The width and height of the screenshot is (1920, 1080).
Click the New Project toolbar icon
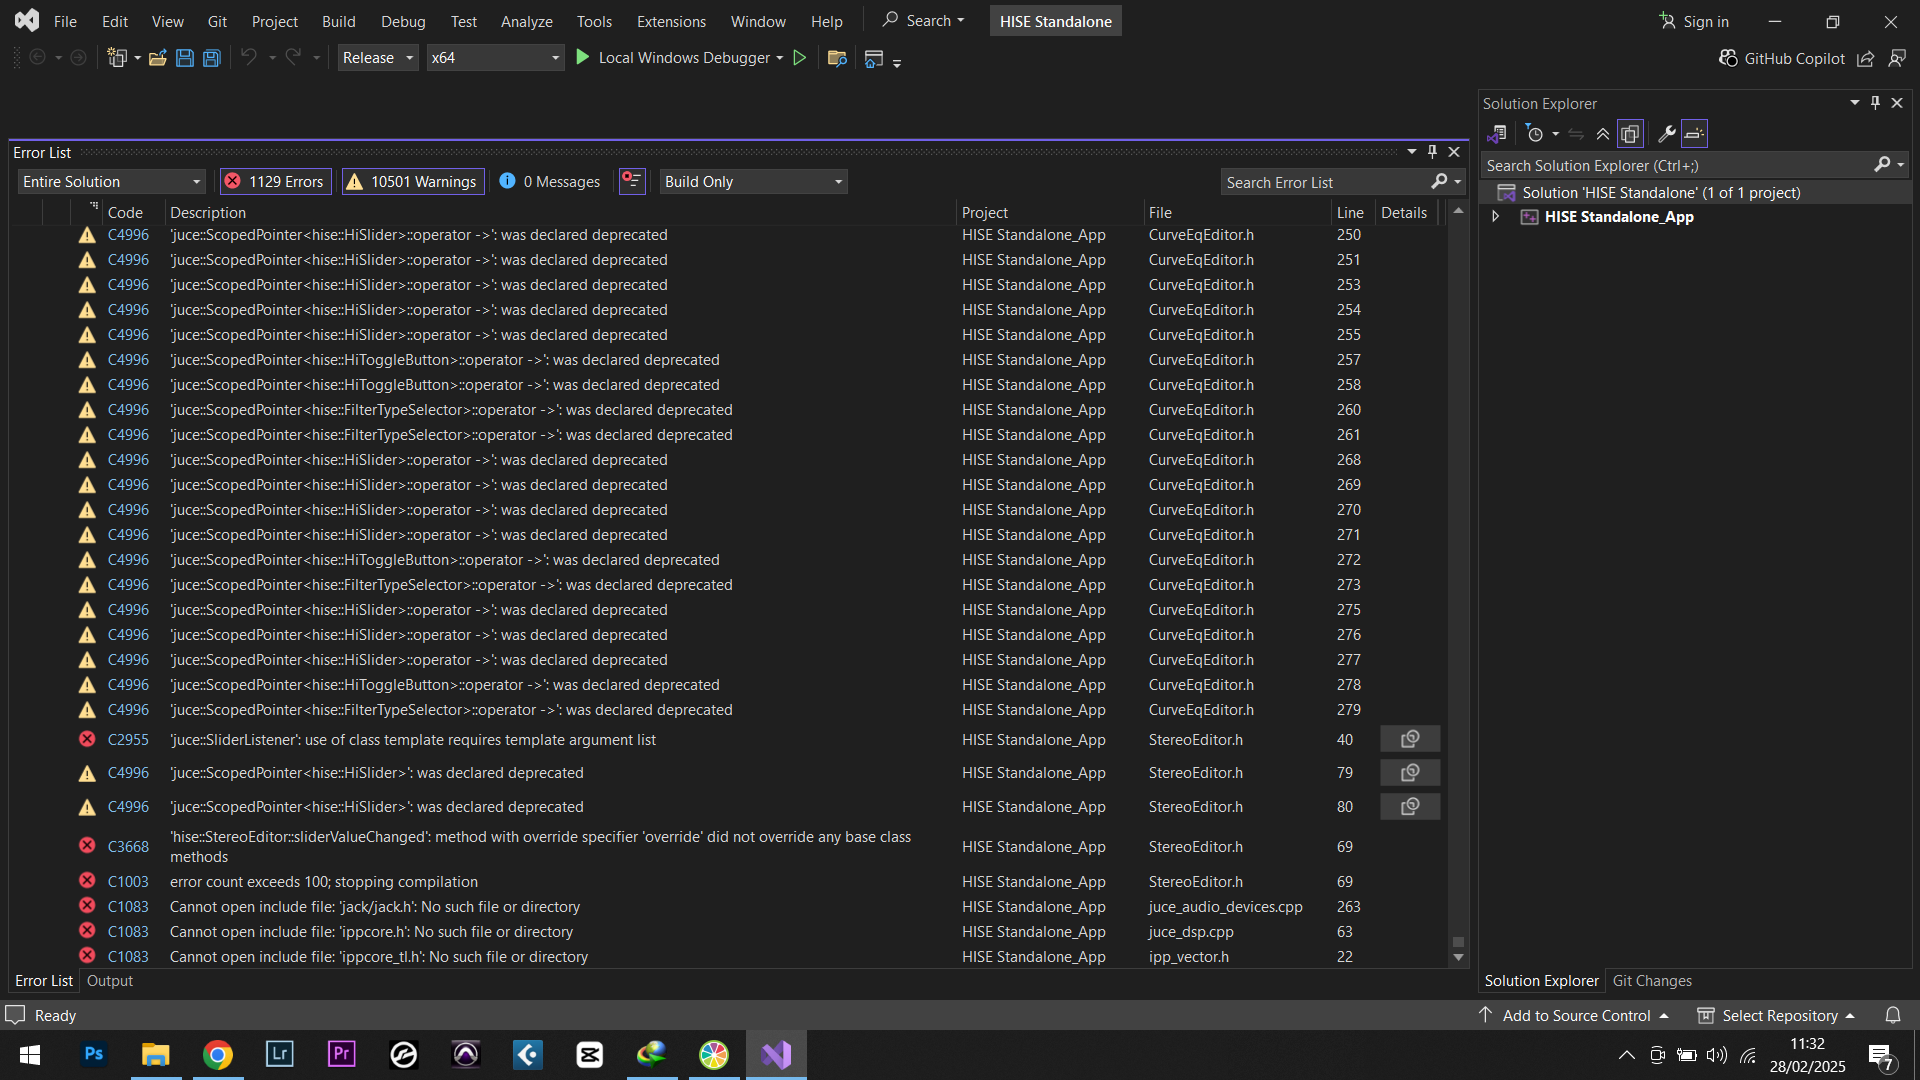tap(117, 58)
